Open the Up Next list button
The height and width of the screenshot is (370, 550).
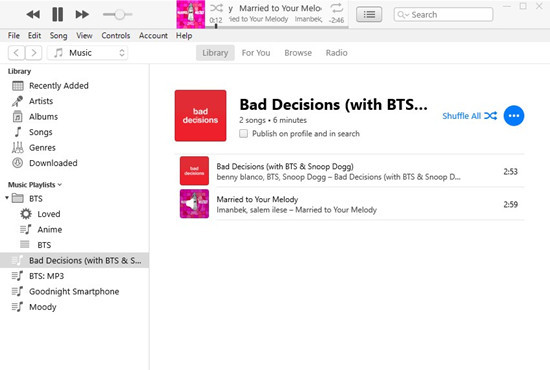point(369,14)
